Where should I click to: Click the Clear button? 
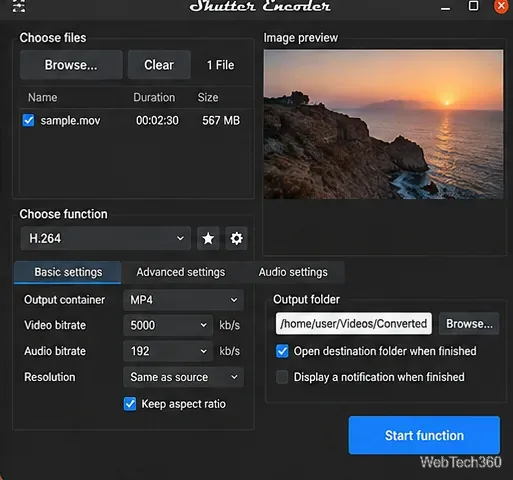point(159,65)
